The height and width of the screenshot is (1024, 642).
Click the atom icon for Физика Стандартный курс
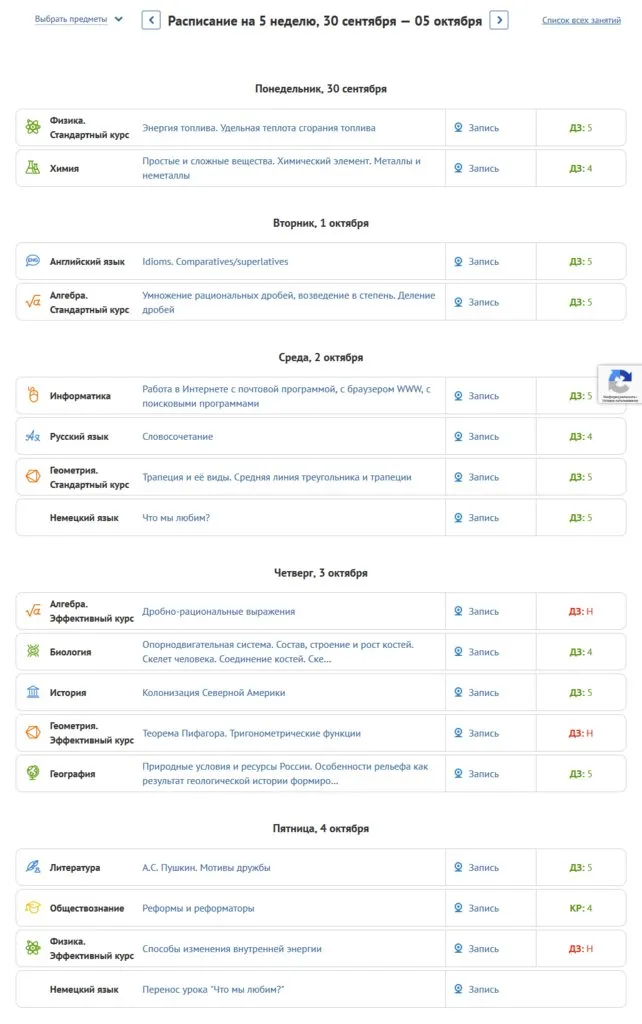[x=33, y=128]
